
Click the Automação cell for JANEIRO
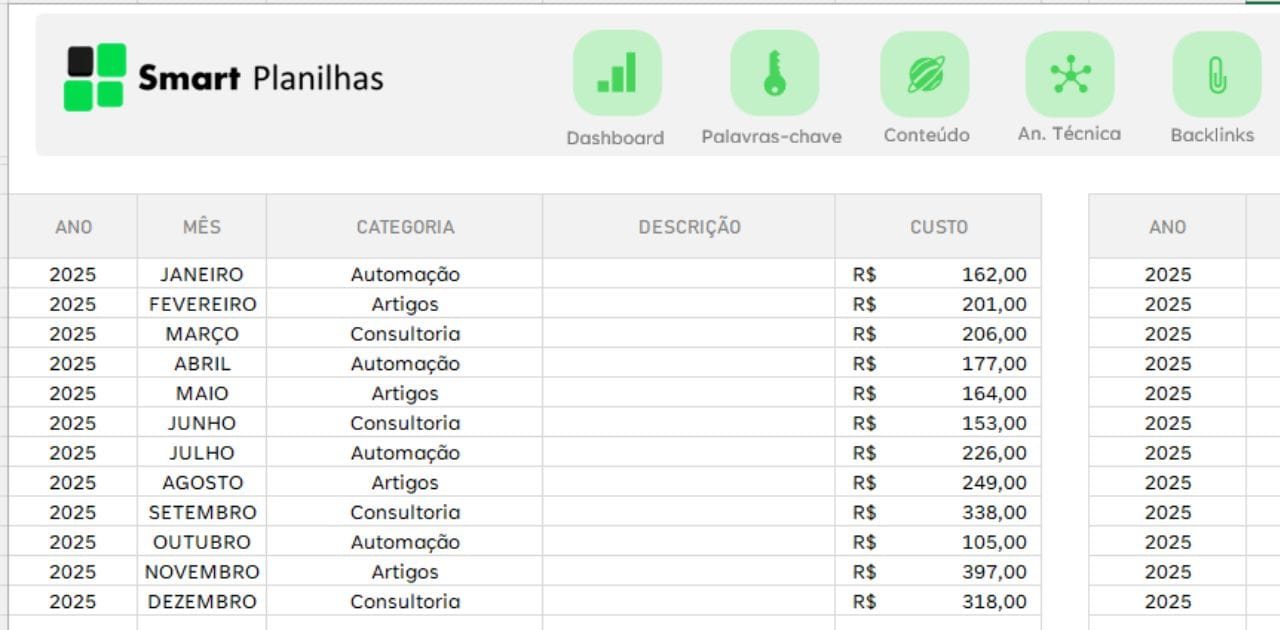(404, 274)
